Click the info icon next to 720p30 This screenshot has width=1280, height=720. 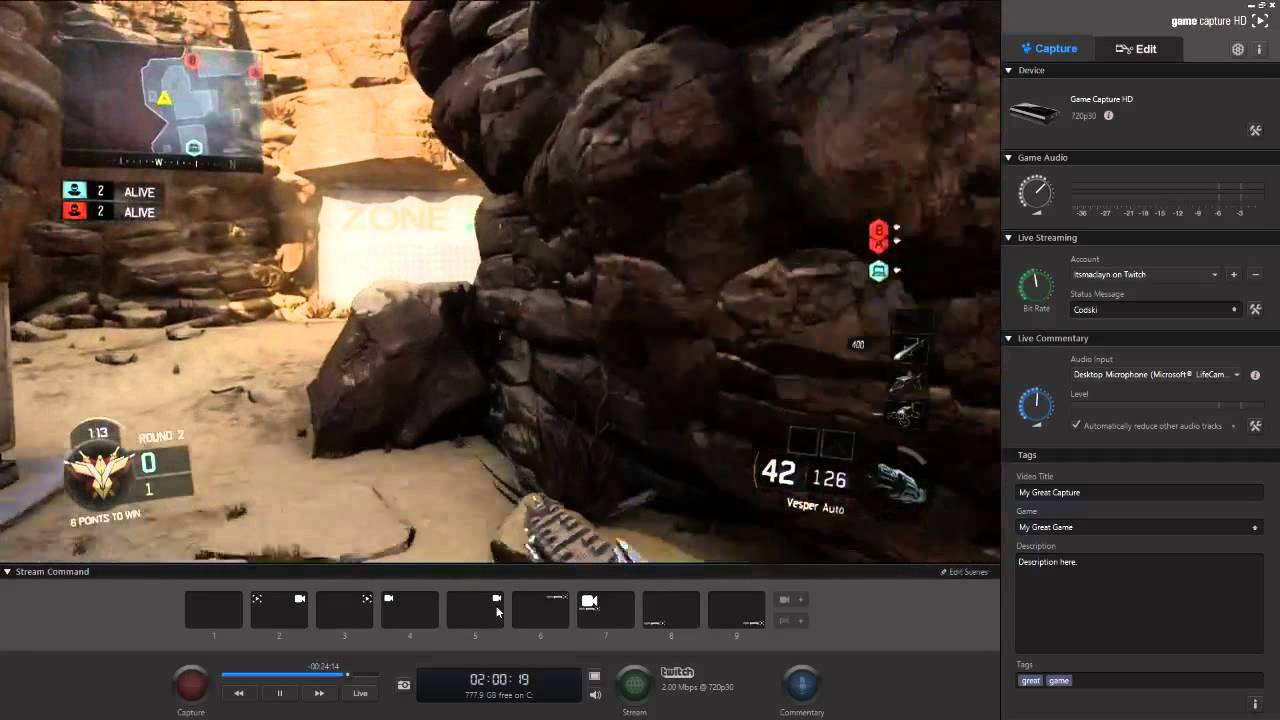1108,116
